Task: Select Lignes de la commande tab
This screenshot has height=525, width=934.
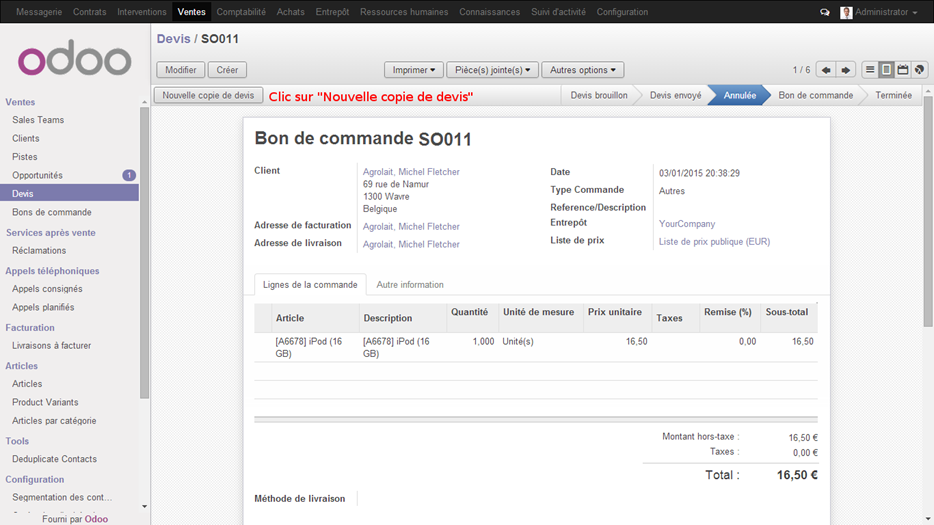Action: click(310, 285)
